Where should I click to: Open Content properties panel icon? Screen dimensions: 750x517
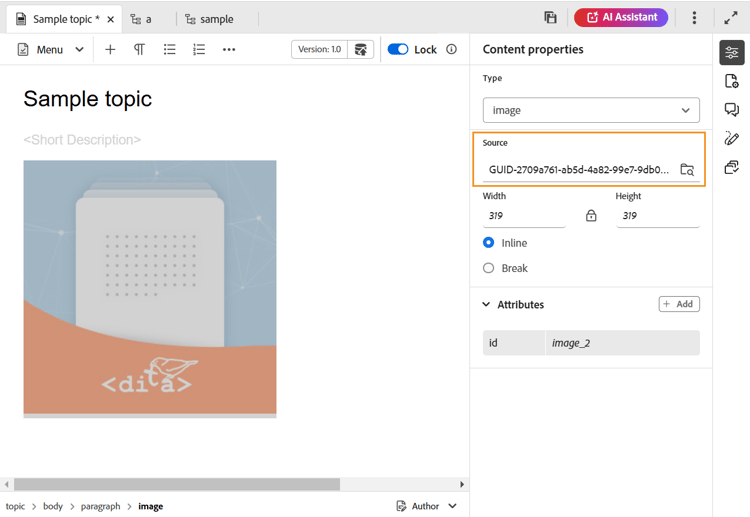coord(731,52)
